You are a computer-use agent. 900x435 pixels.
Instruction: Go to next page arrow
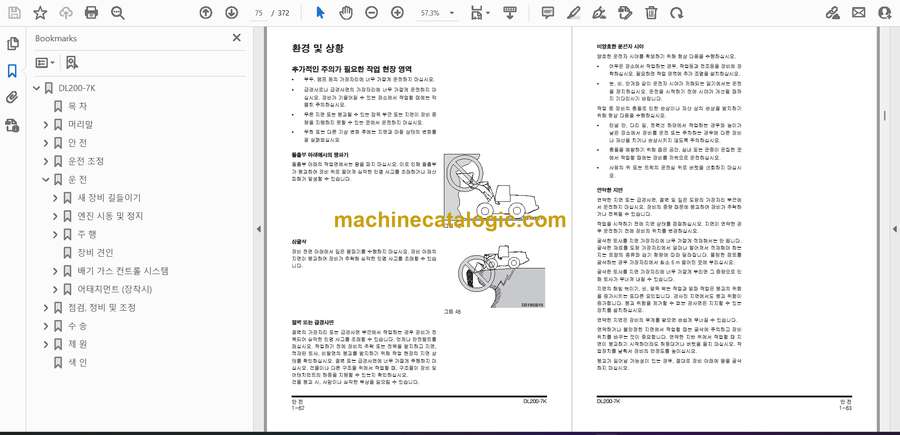point(231,13)
